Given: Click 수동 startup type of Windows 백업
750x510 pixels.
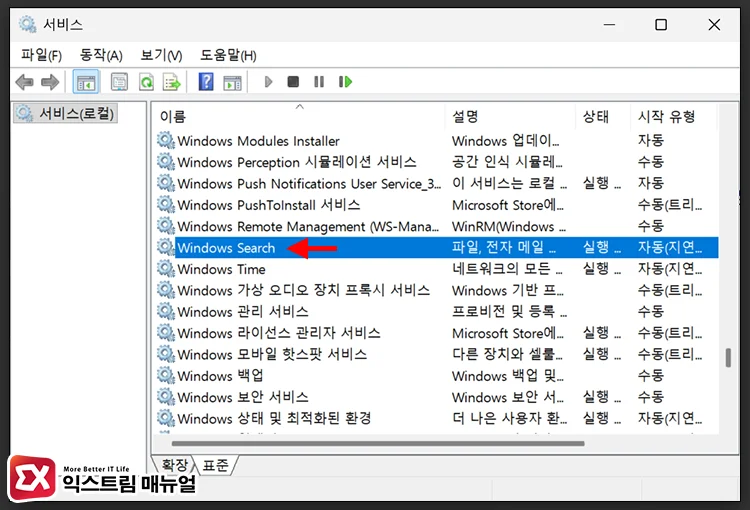Looking at the screenshot, I should [651, 375].
